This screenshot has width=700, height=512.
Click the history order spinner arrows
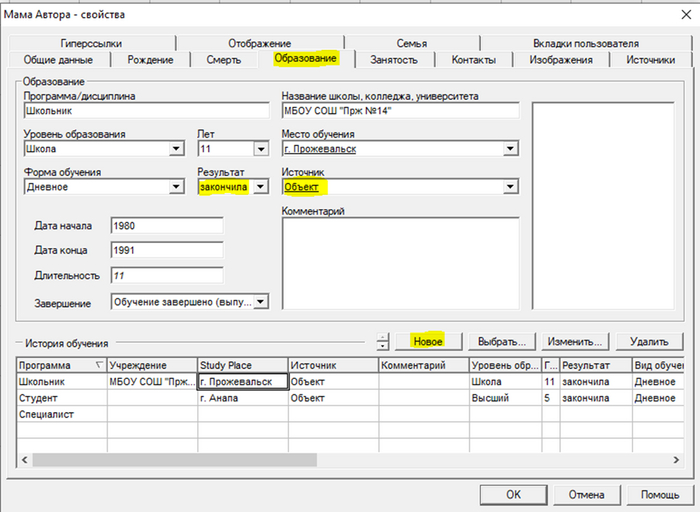click(383, 341)
